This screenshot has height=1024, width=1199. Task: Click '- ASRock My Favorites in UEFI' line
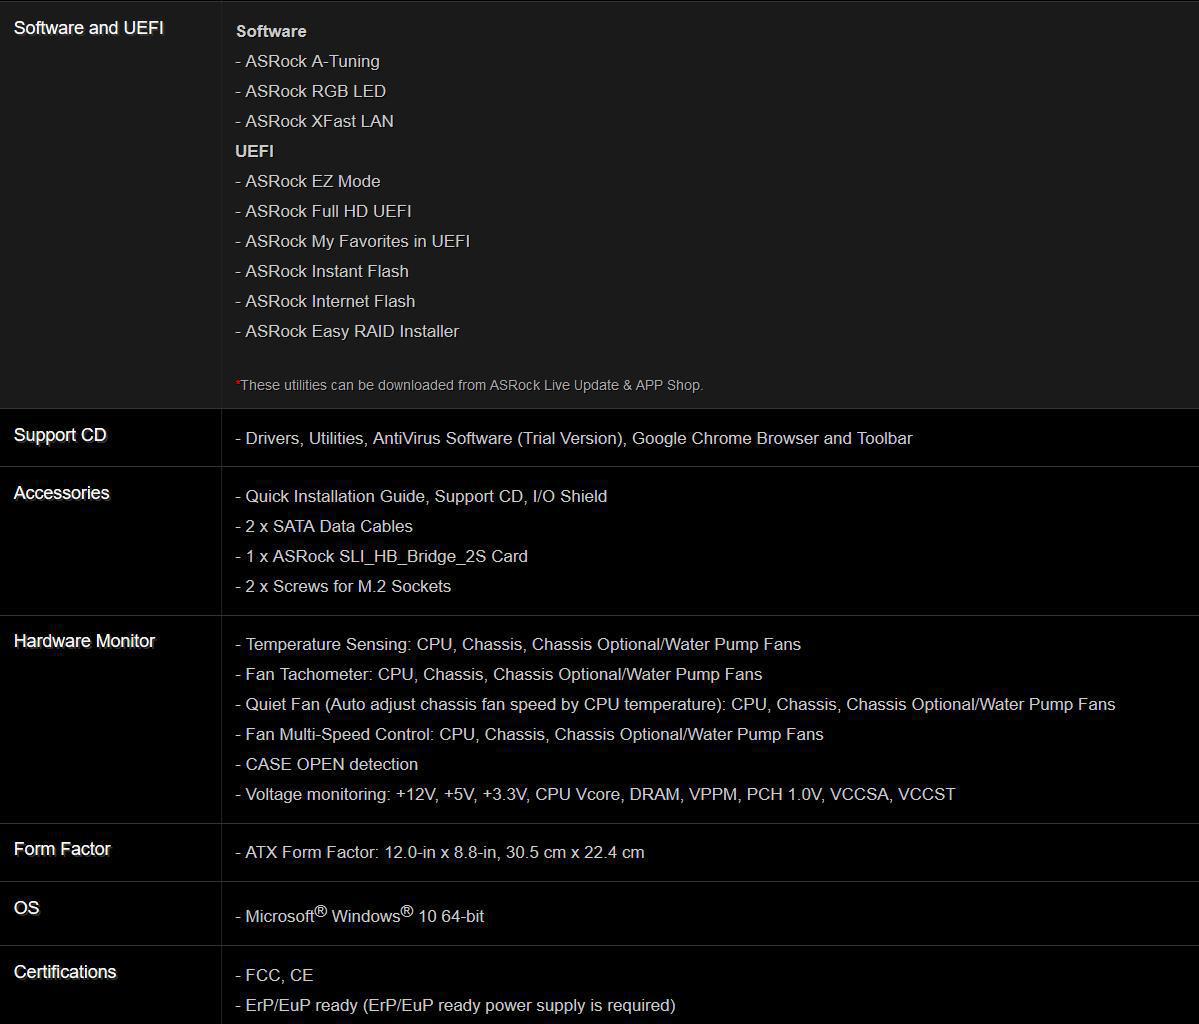(x=353, y=242)
